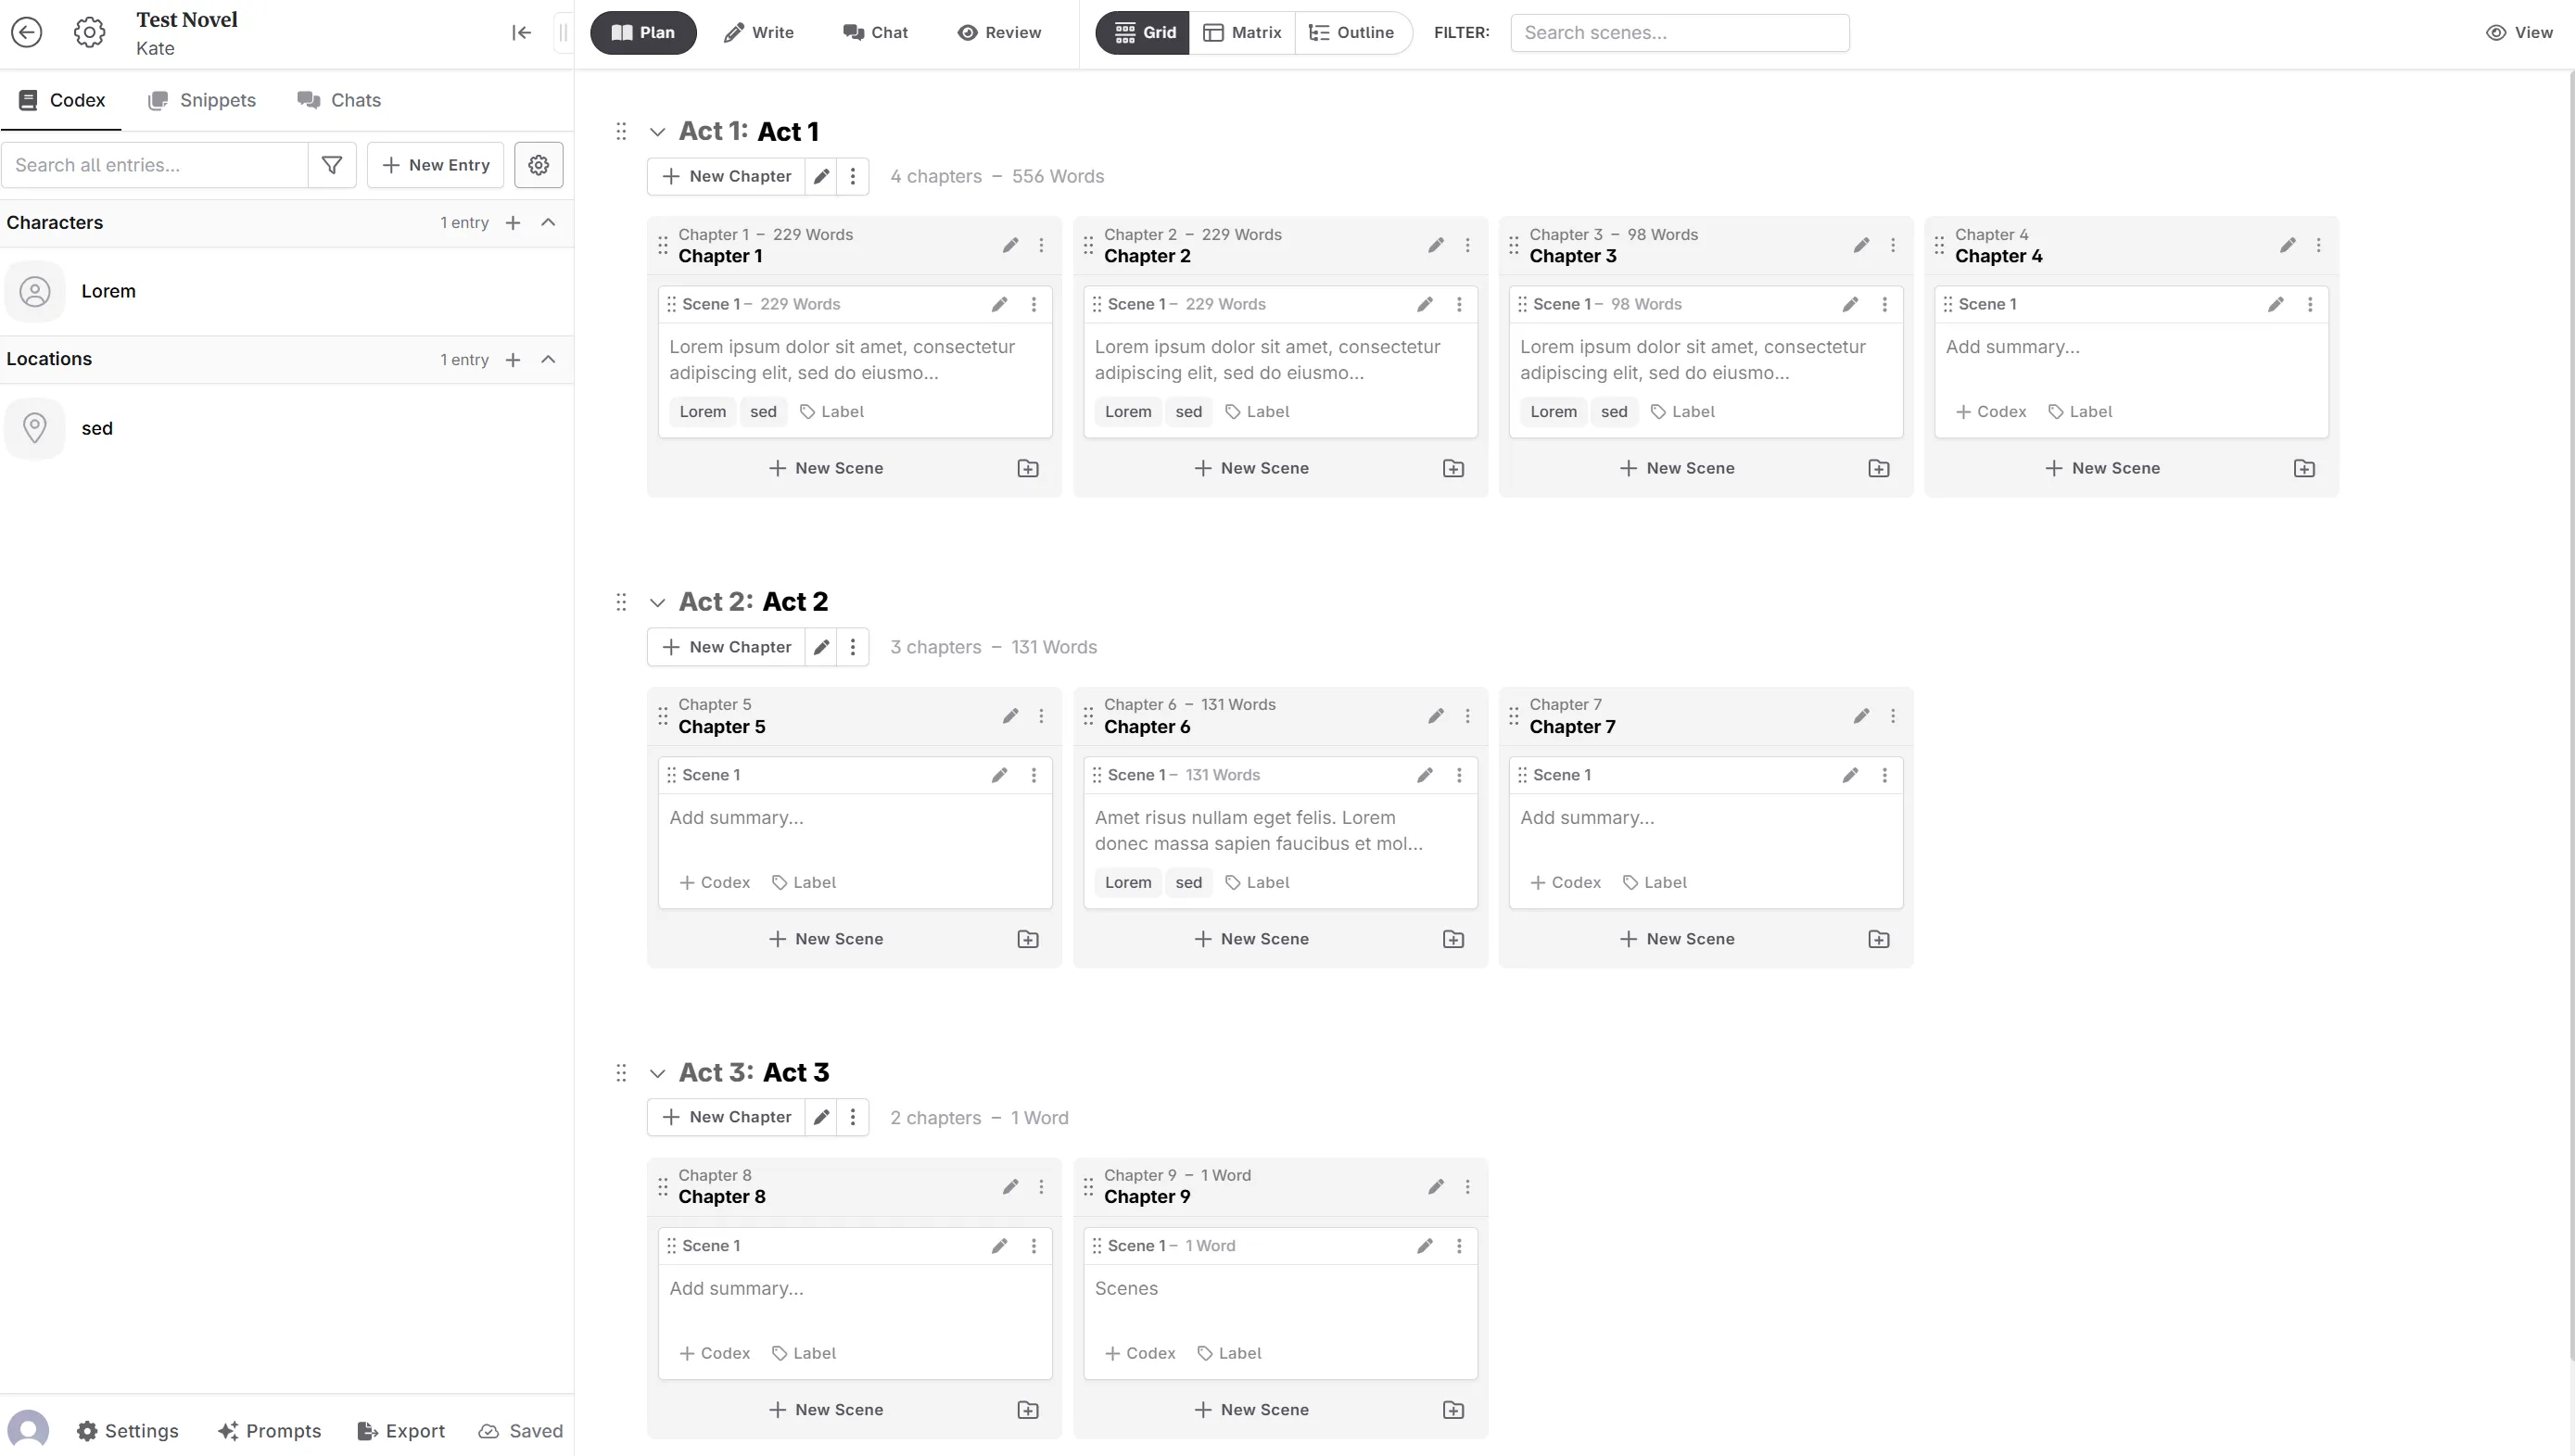The width and height of the screenshot is (2575, 1456).
Task: Go back with the circled arrow icon
Action: point(27,32)
